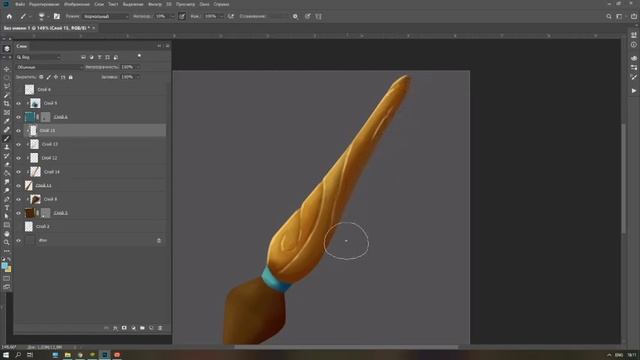This screenshot has height=360, width=640.
Task: Open the Изображение menu
Action: 77,4
